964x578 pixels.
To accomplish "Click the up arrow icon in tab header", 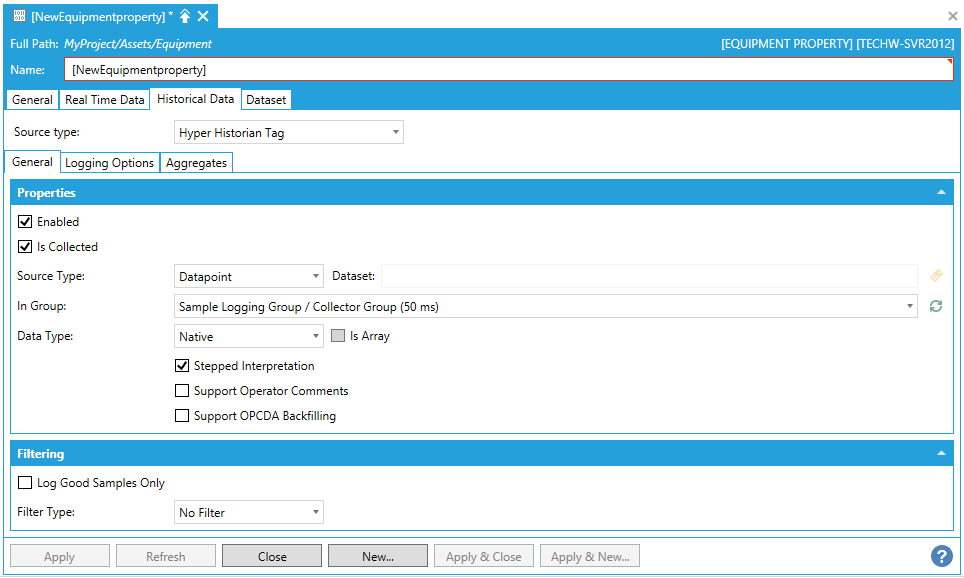I will pos(185,16).
